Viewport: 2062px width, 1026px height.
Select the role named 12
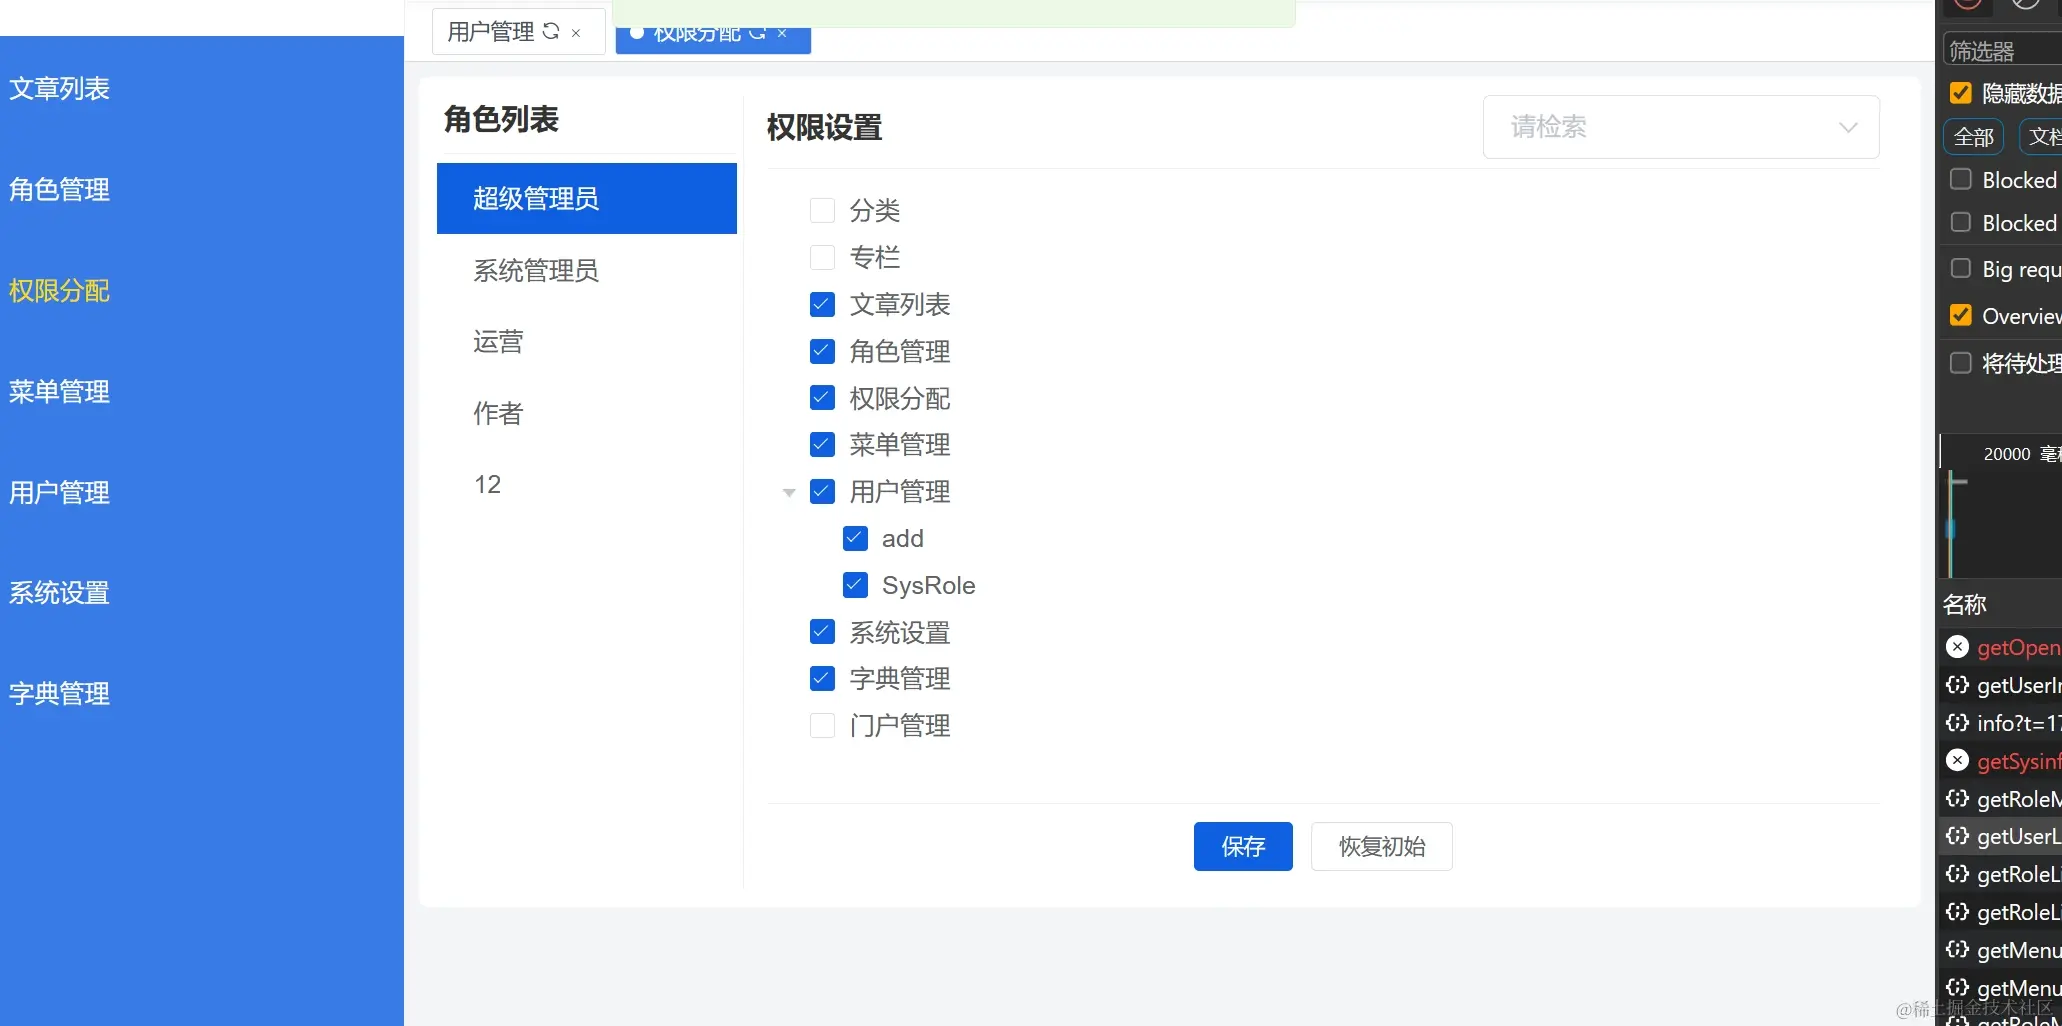(x=587, y=485)
